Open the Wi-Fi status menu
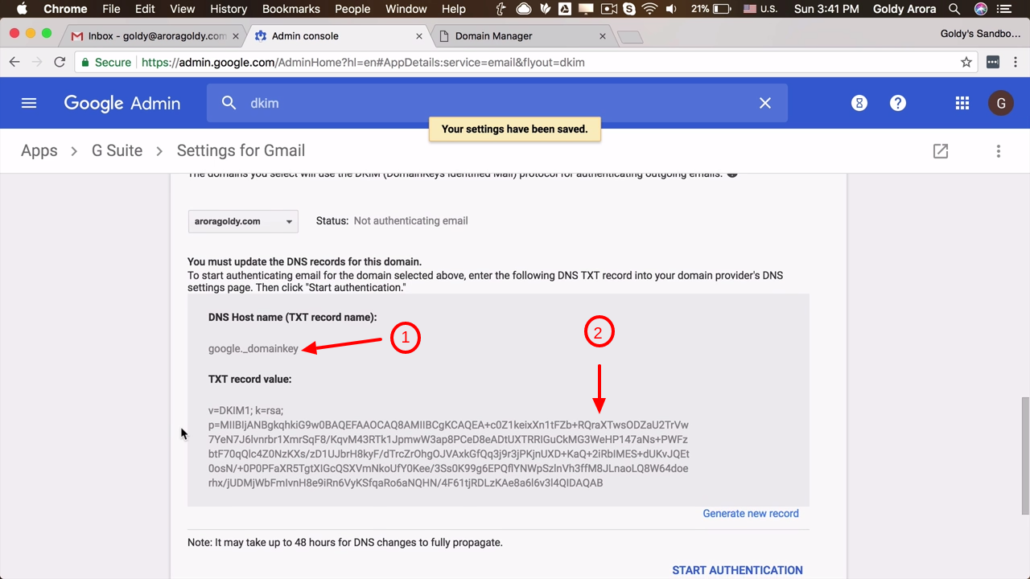Image resolution: width=1030 pixels, height=579 pixels. 649,9
